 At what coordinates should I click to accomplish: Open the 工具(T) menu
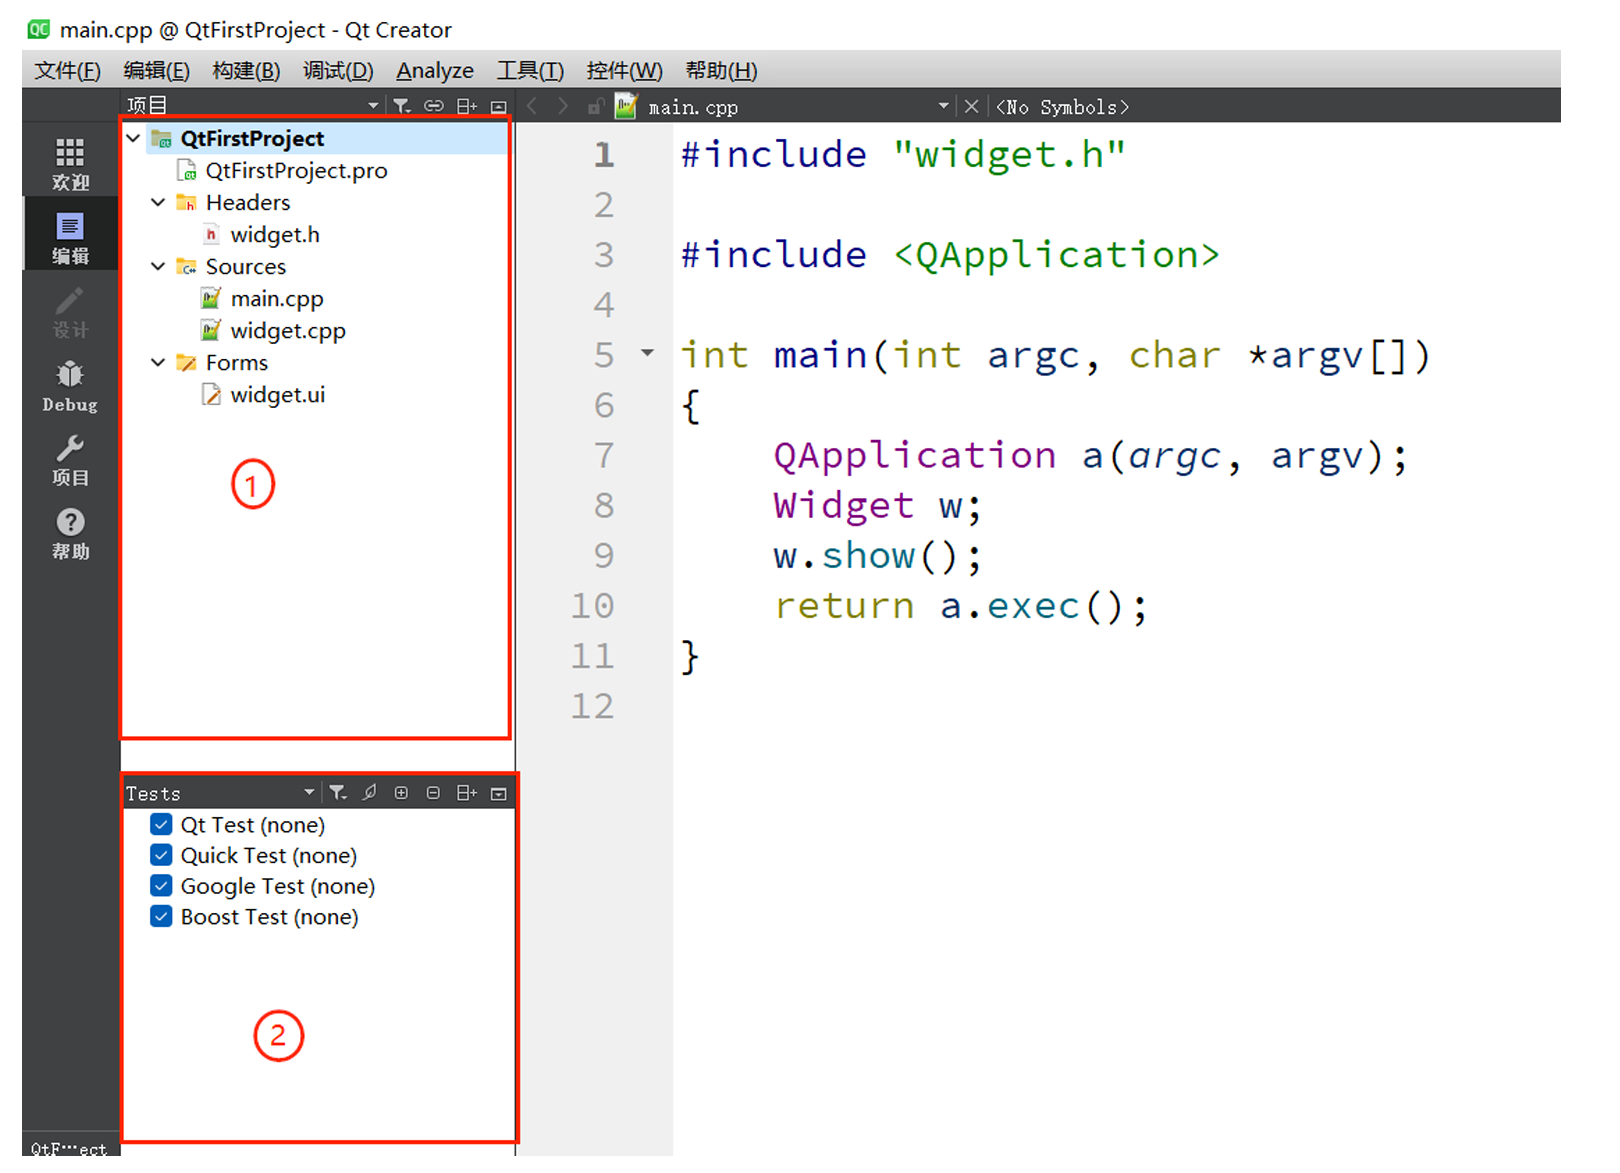(x=530, y=71)
